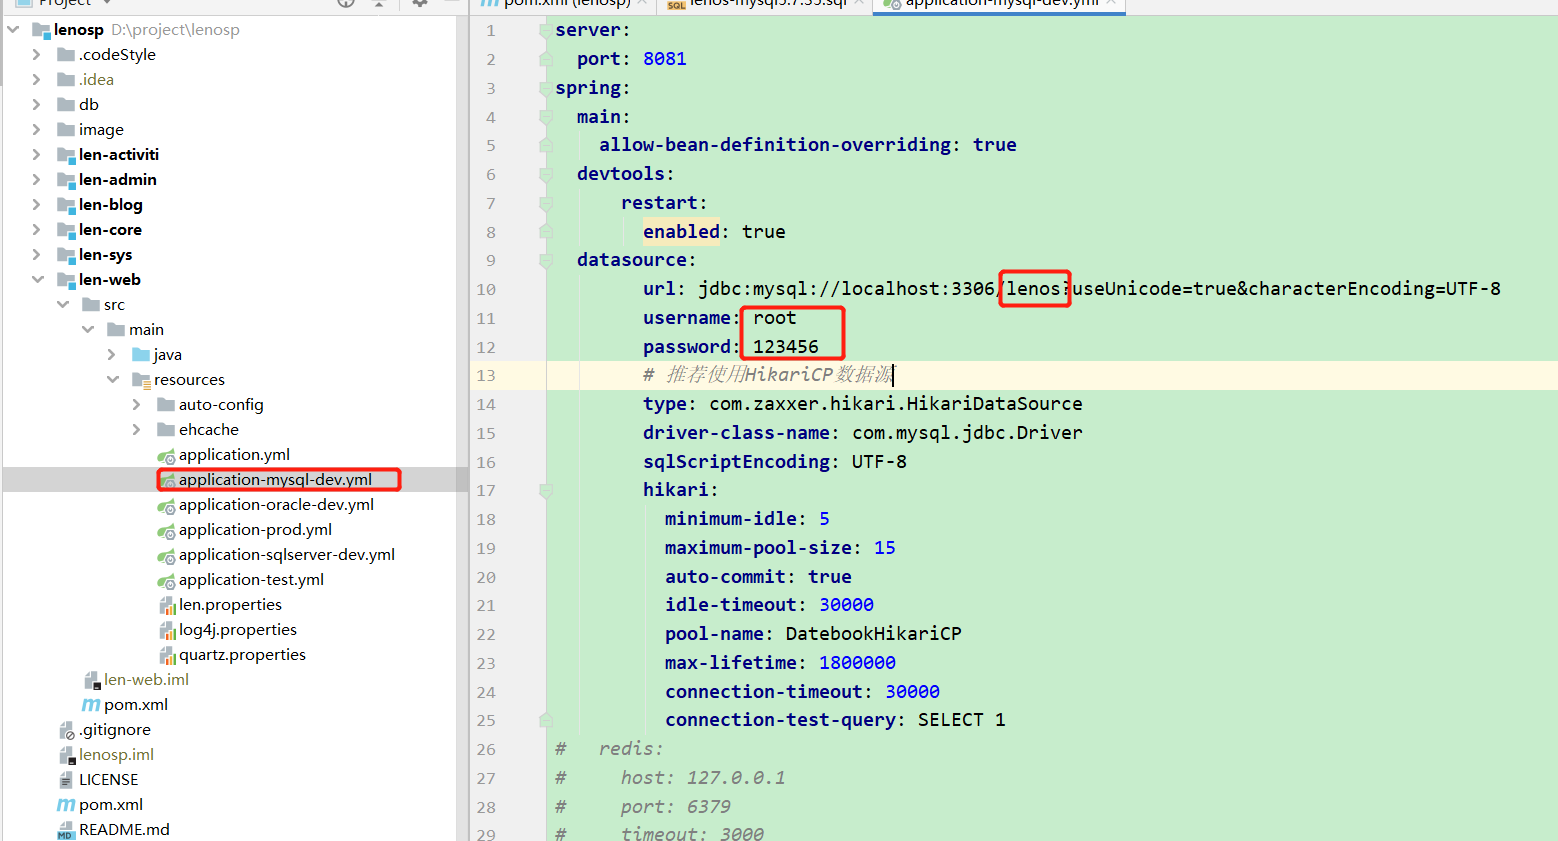Expand the len-core module arrow

coord(37,230)
